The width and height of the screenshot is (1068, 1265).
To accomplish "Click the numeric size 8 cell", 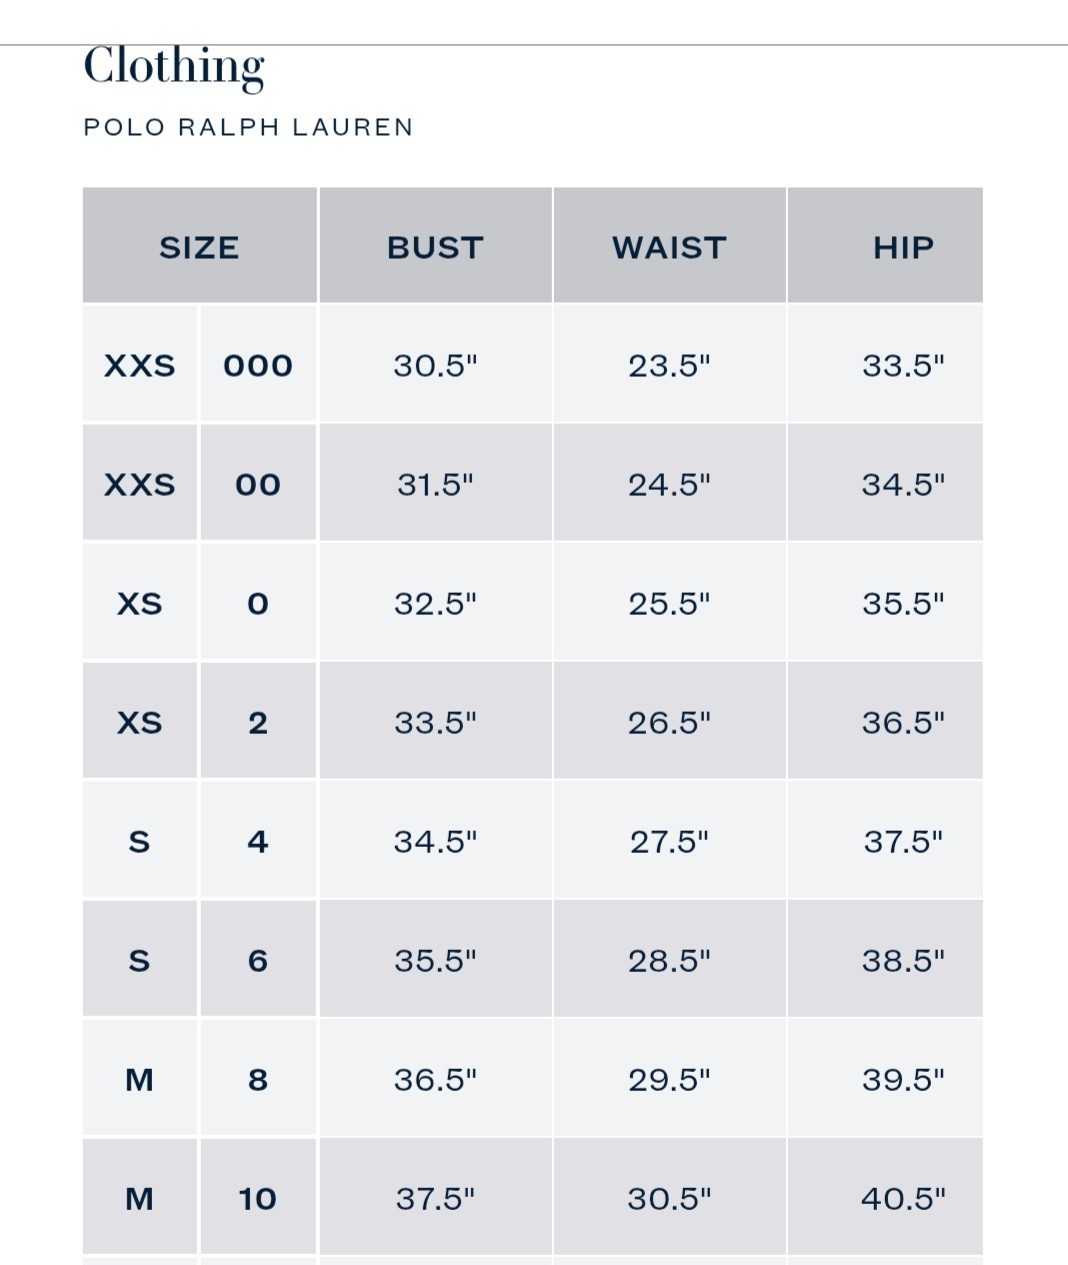I will tap(258, 1079).
